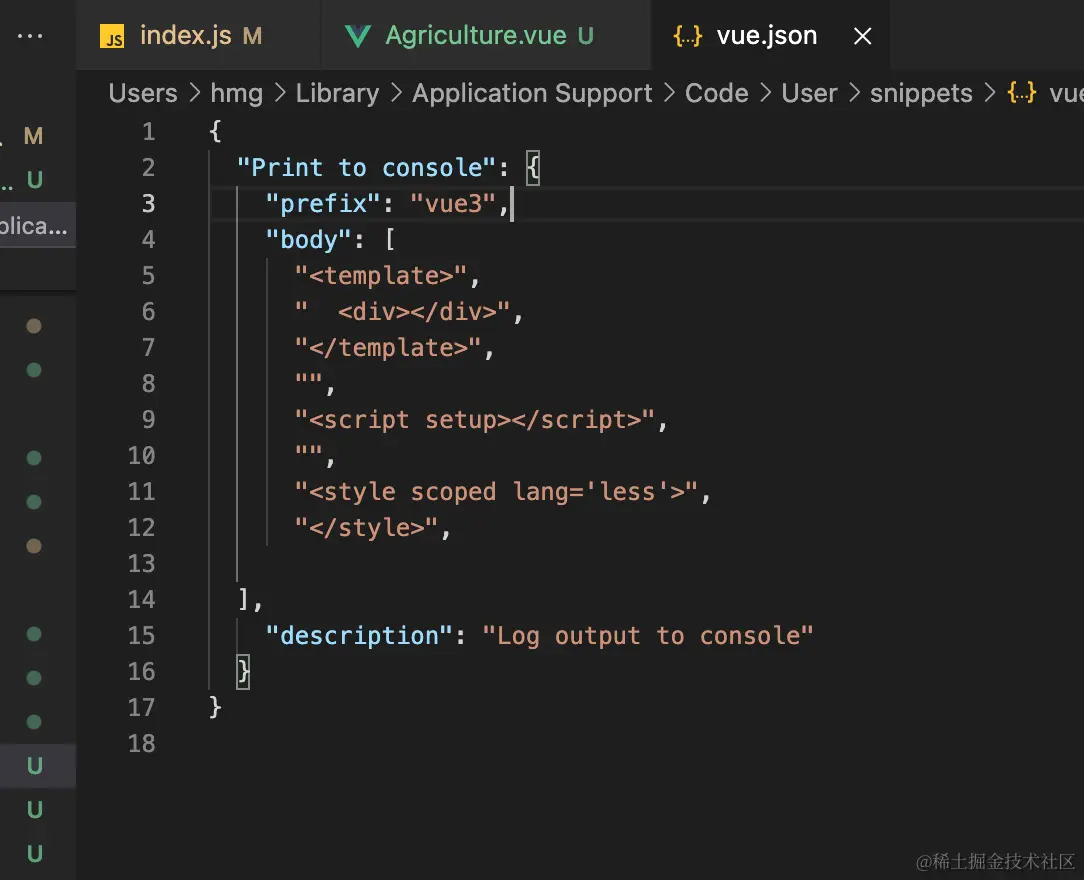Click the "Print to console" key
This screenshot has width=1084, height=880.
click(366, 167)
